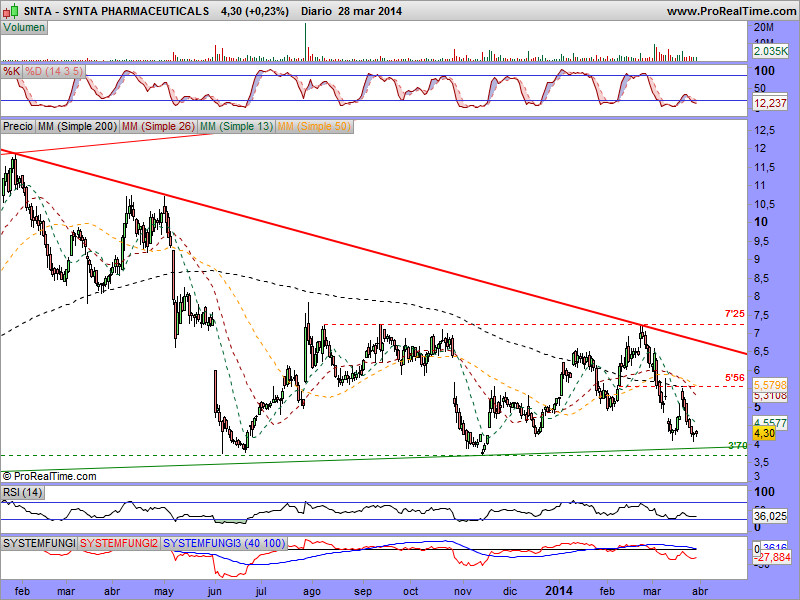Click the 7'25 resistance level label
The height and width of the screenshot is (600, 800).
[735, 314]
